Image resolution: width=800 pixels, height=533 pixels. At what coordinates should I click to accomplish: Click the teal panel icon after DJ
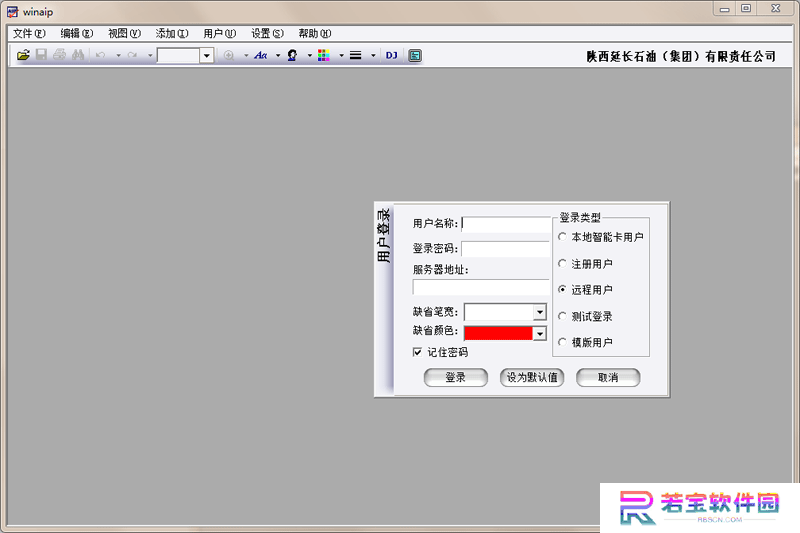[415, 55]
